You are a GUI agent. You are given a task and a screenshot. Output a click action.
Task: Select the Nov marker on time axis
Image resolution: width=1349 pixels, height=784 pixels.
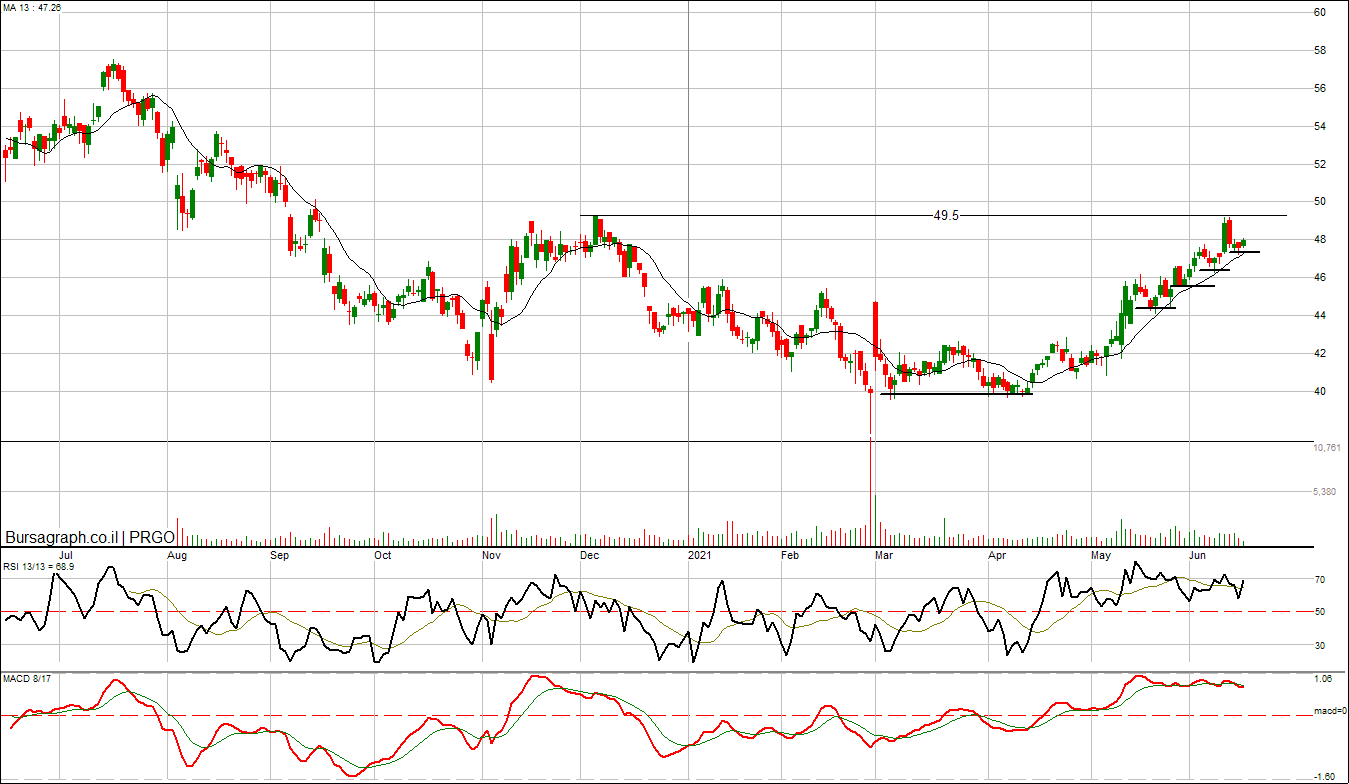point(490,554)
